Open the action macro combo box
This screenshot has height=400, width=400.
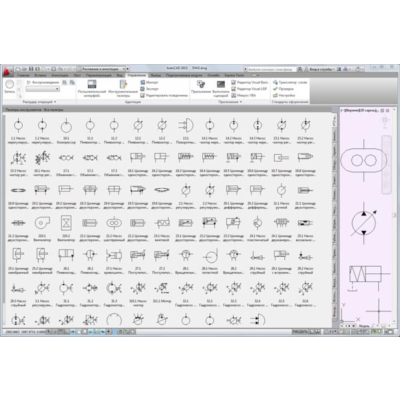tap(43, 89)
